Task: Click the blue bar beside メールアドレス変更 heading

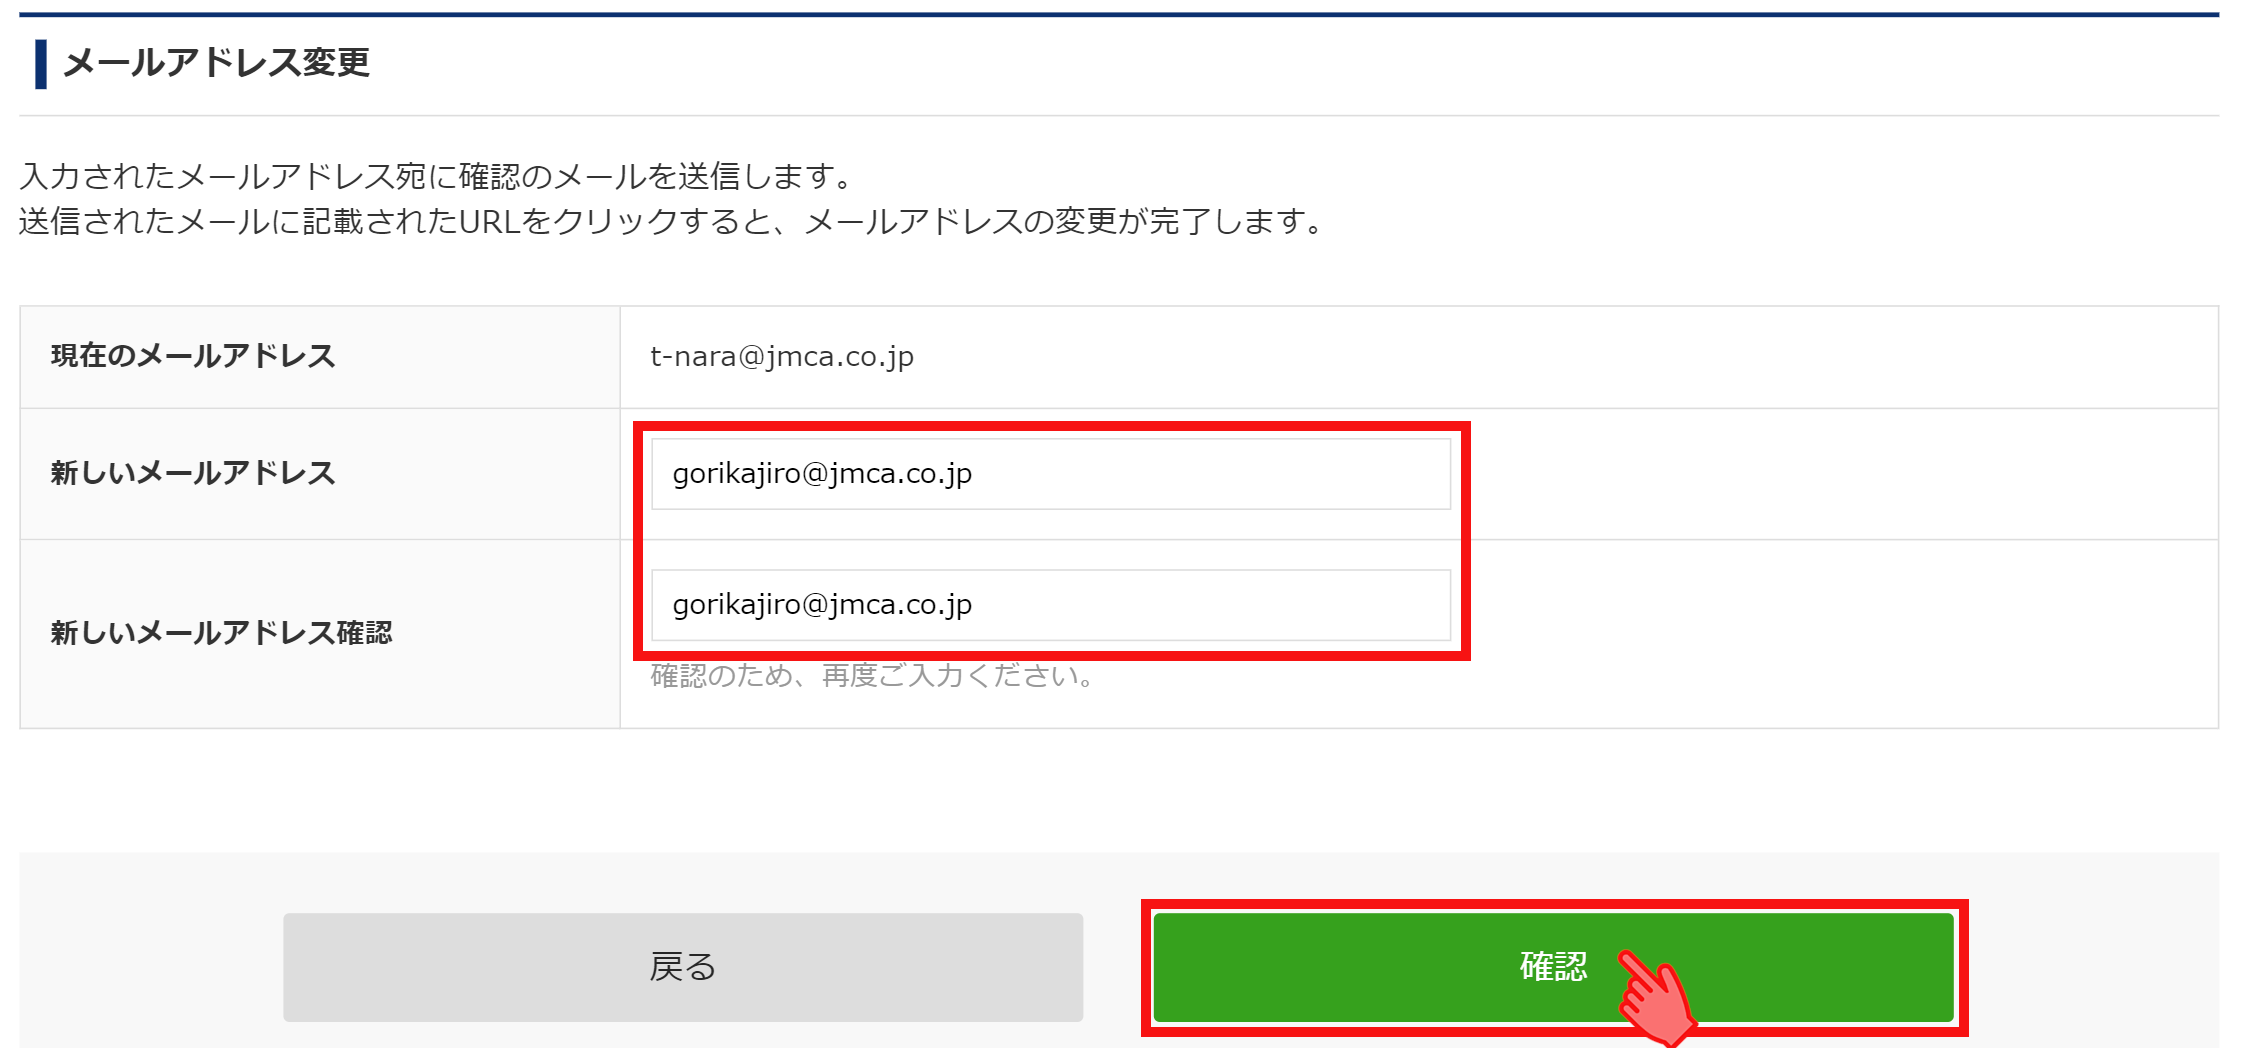Action: click(x=41, y=64)
